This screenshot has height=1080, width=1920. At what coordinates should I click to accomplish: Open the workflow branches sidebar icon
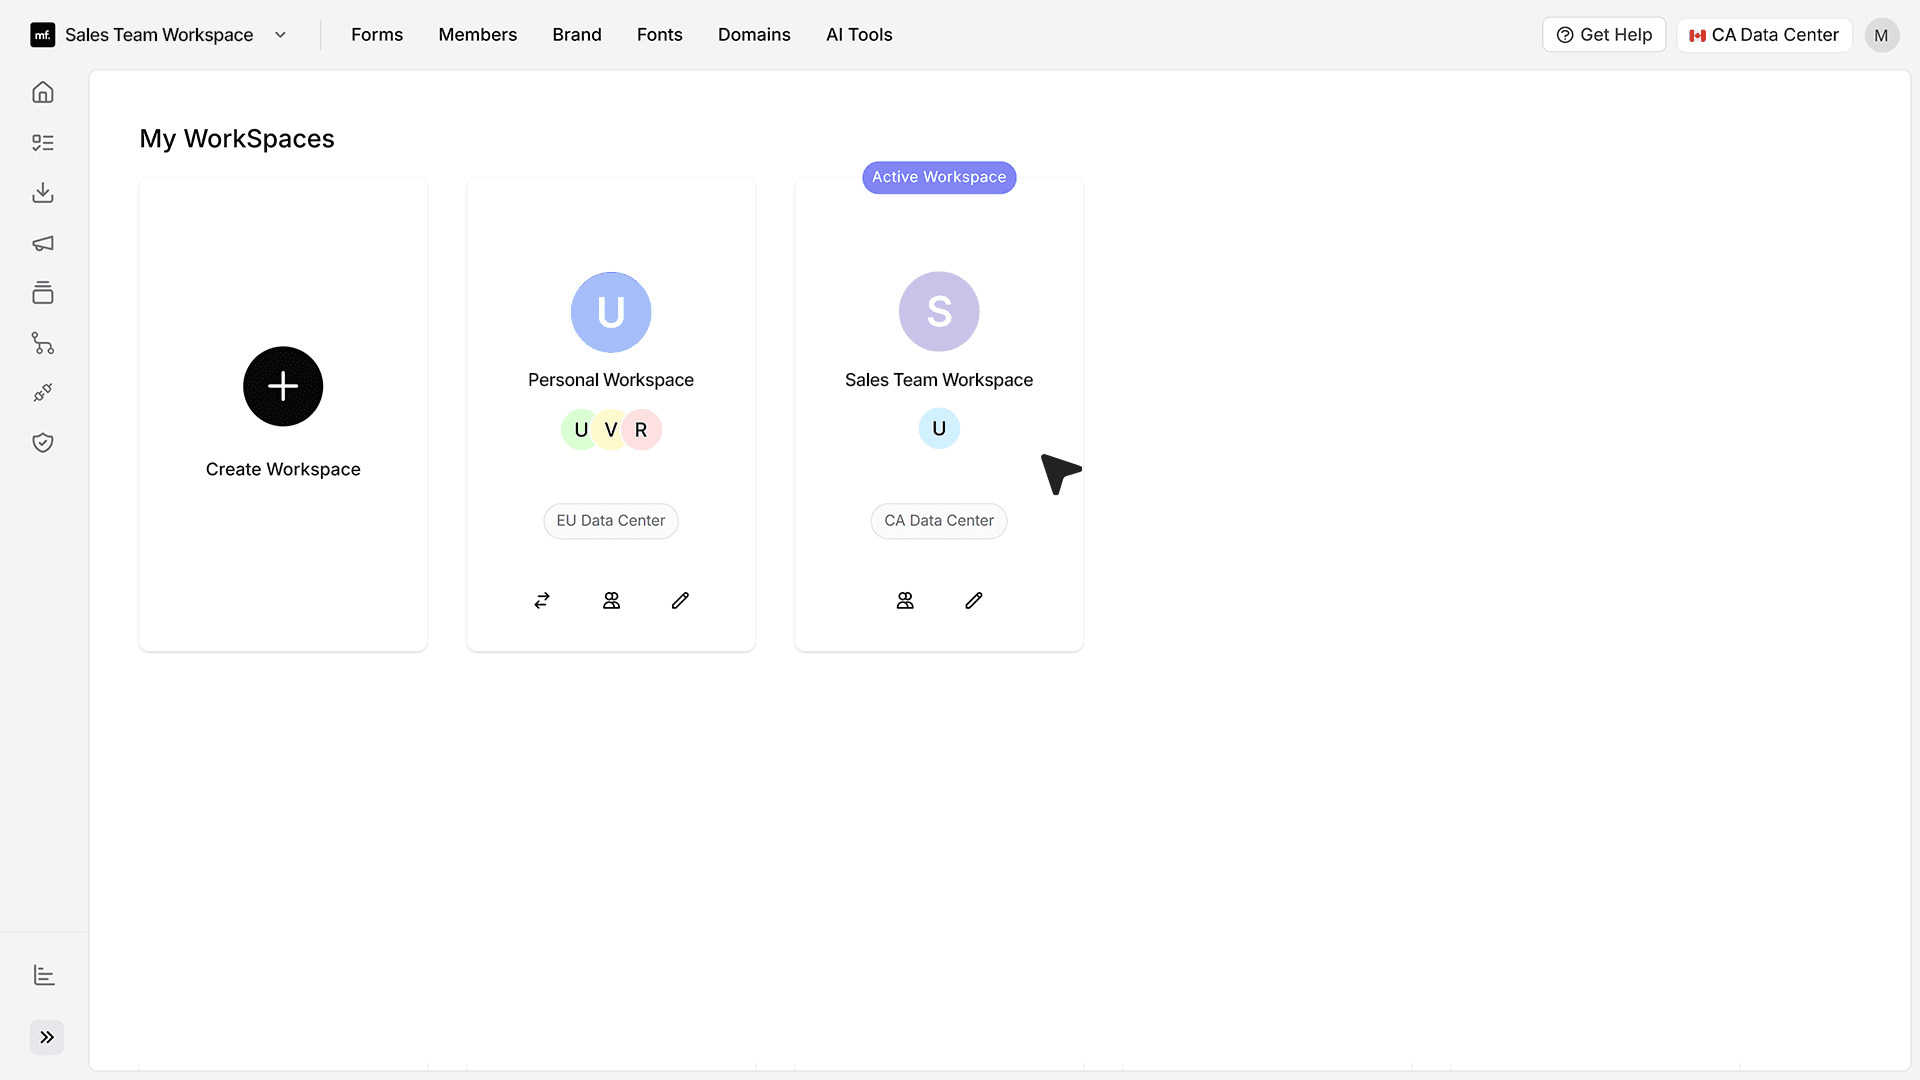43,343
